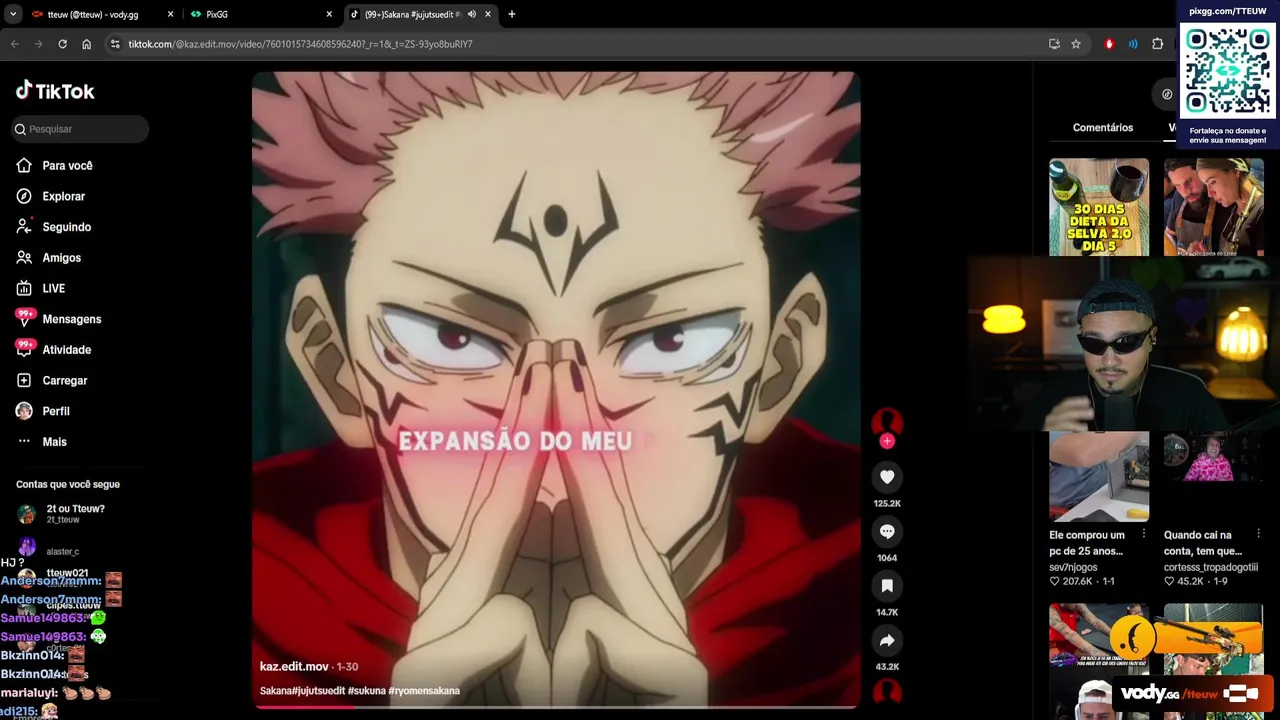Open the Perfil page
1280x720 pixels.
pos(55,411)
